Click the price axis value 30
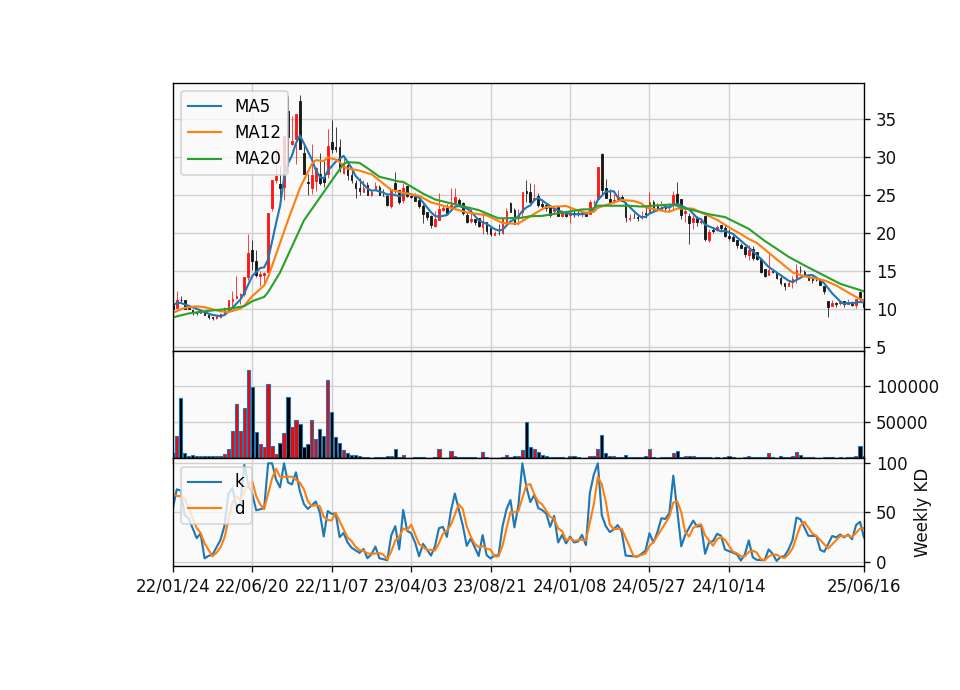Viewport: 960px width, 690px height. coord(885,158)
